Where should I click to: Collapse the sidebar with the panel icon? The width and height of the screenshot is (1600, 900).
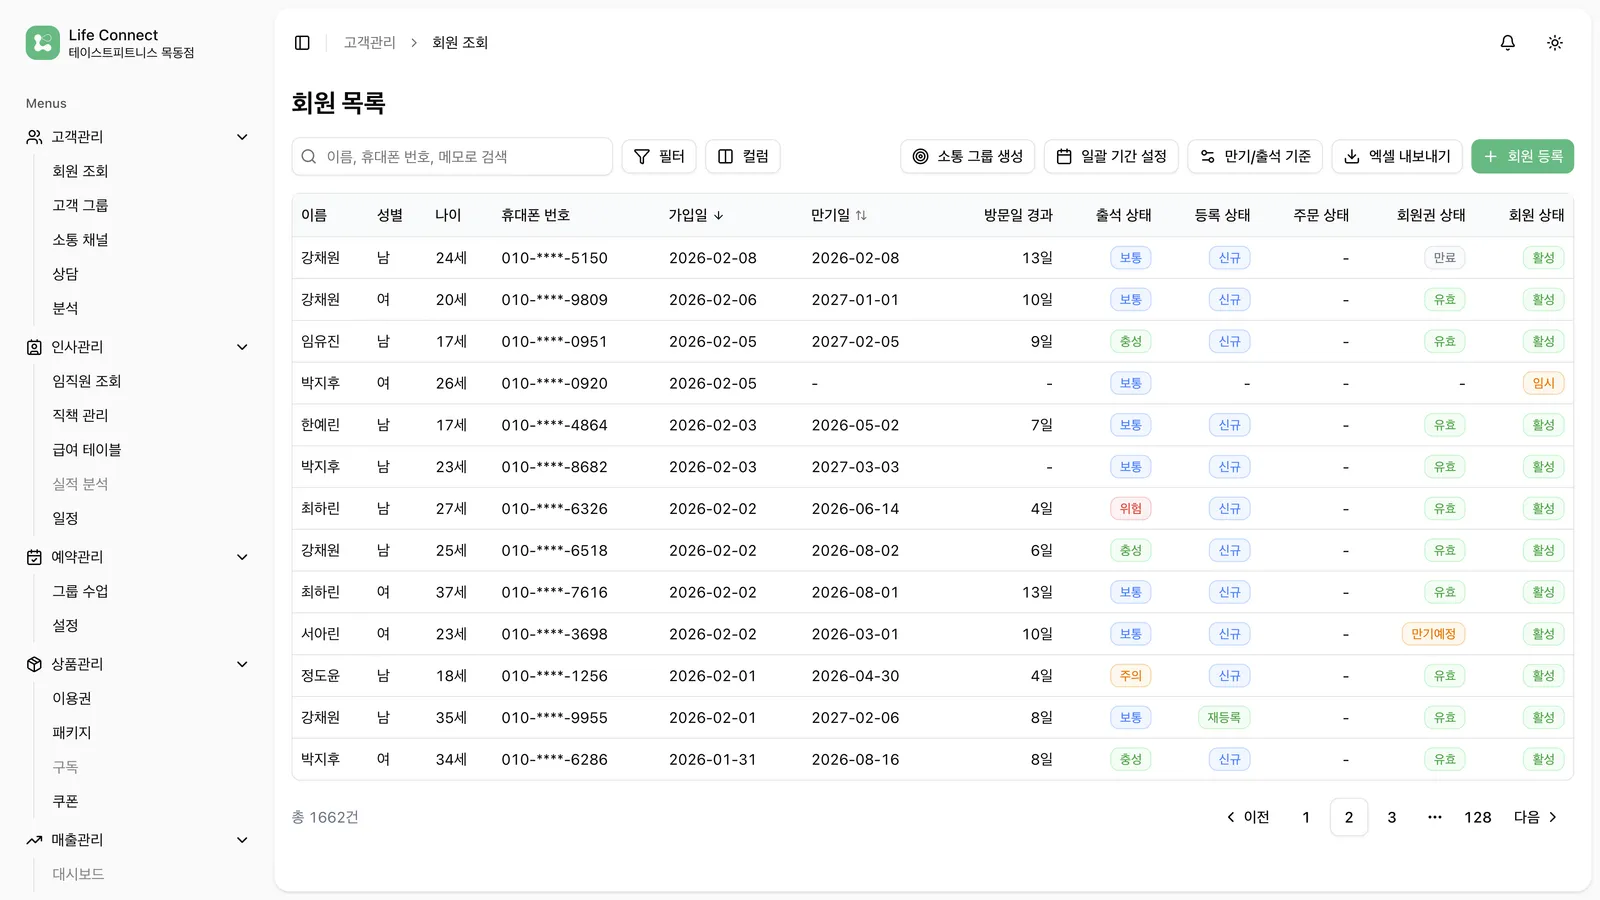pyautogui.click(x=302, y=42)
